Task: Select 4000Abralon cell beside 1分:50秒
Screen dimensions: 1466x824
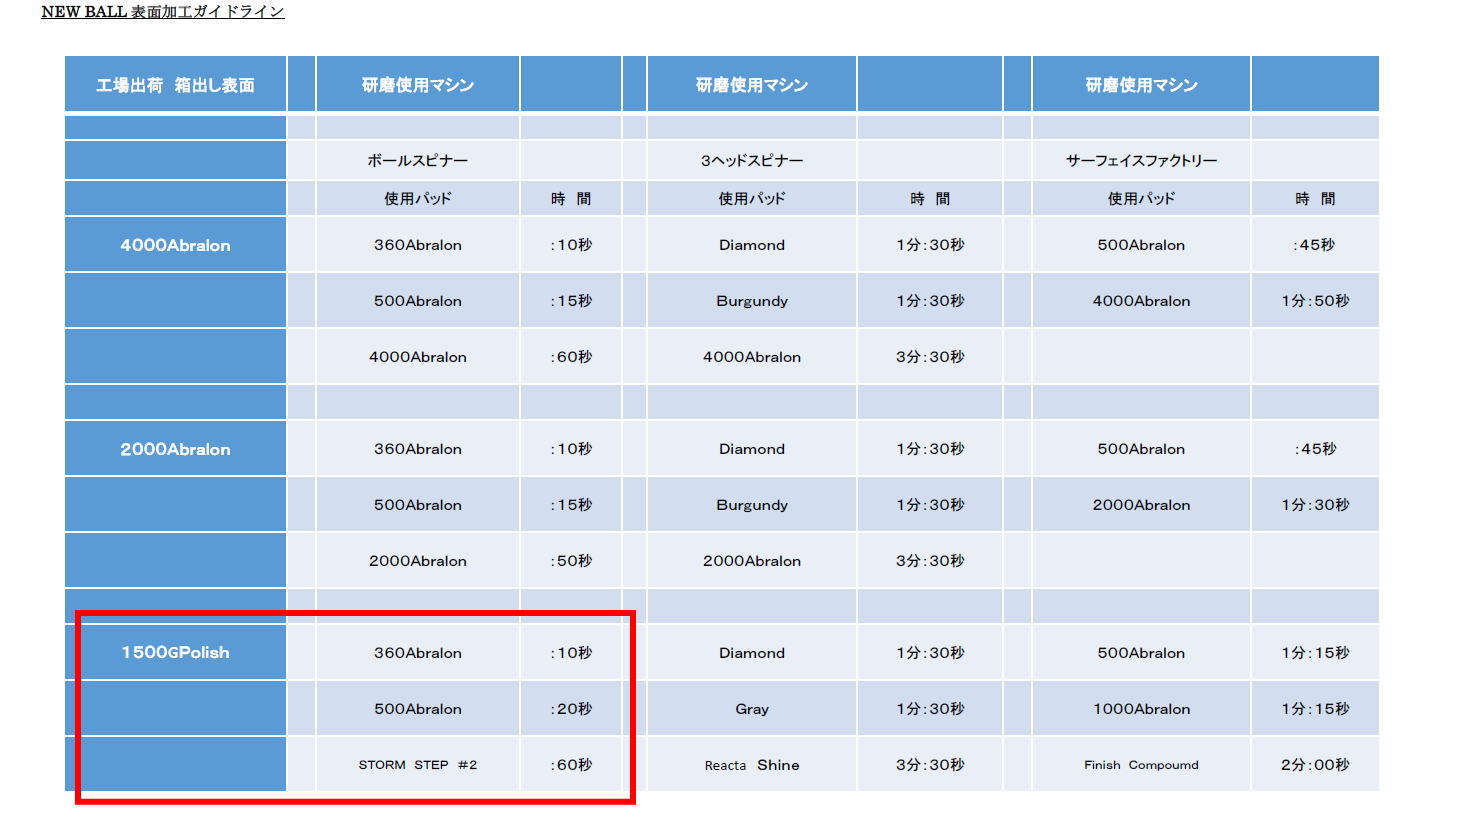Action: coord(1141,301)
